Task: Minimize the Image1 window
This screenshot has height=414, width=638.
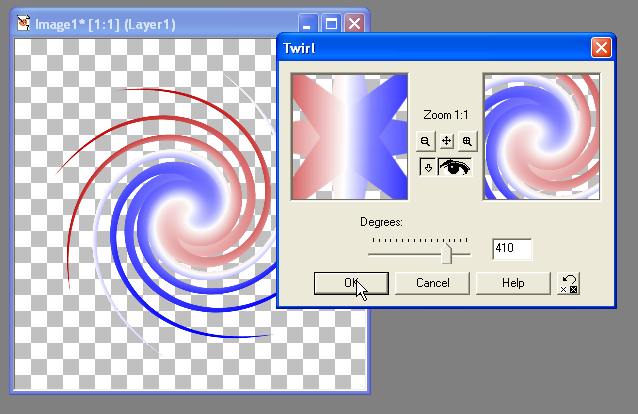Action: tap(308, 24)
